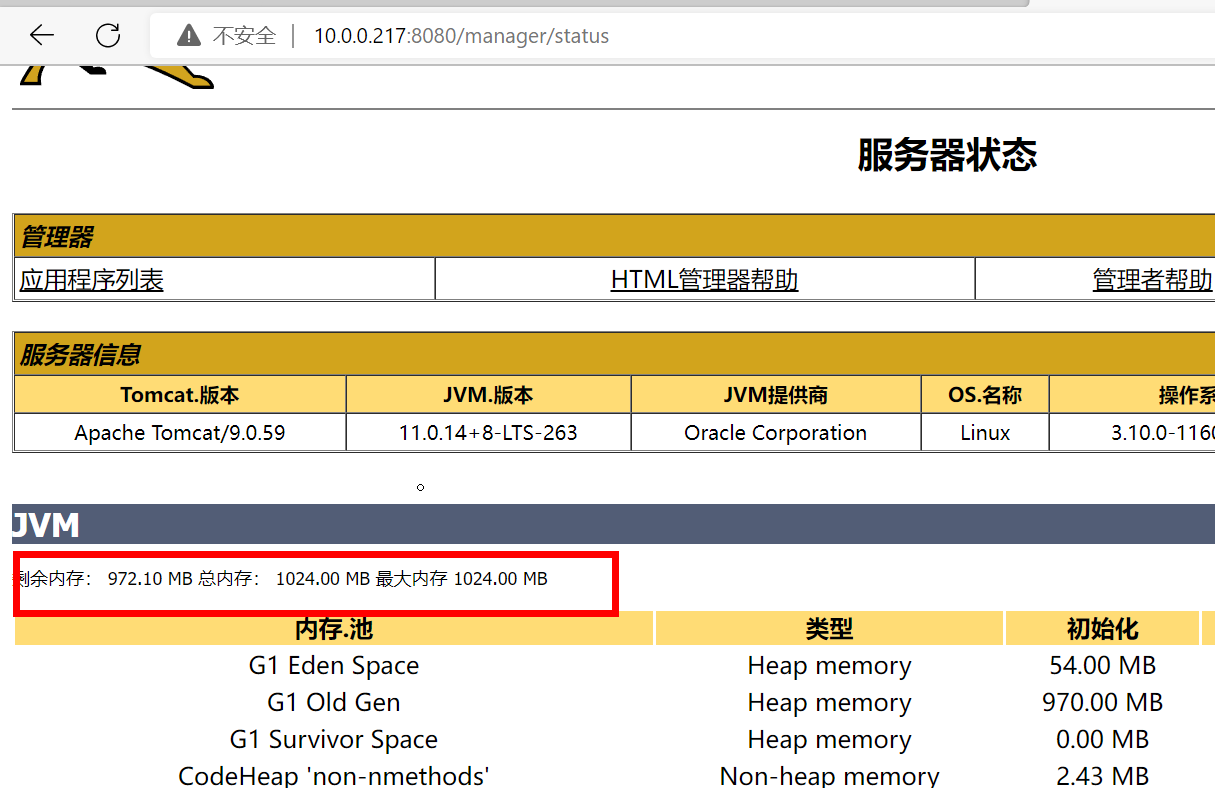
Task: Click the not-secure warning triangle icon
Action: point(188,36)
